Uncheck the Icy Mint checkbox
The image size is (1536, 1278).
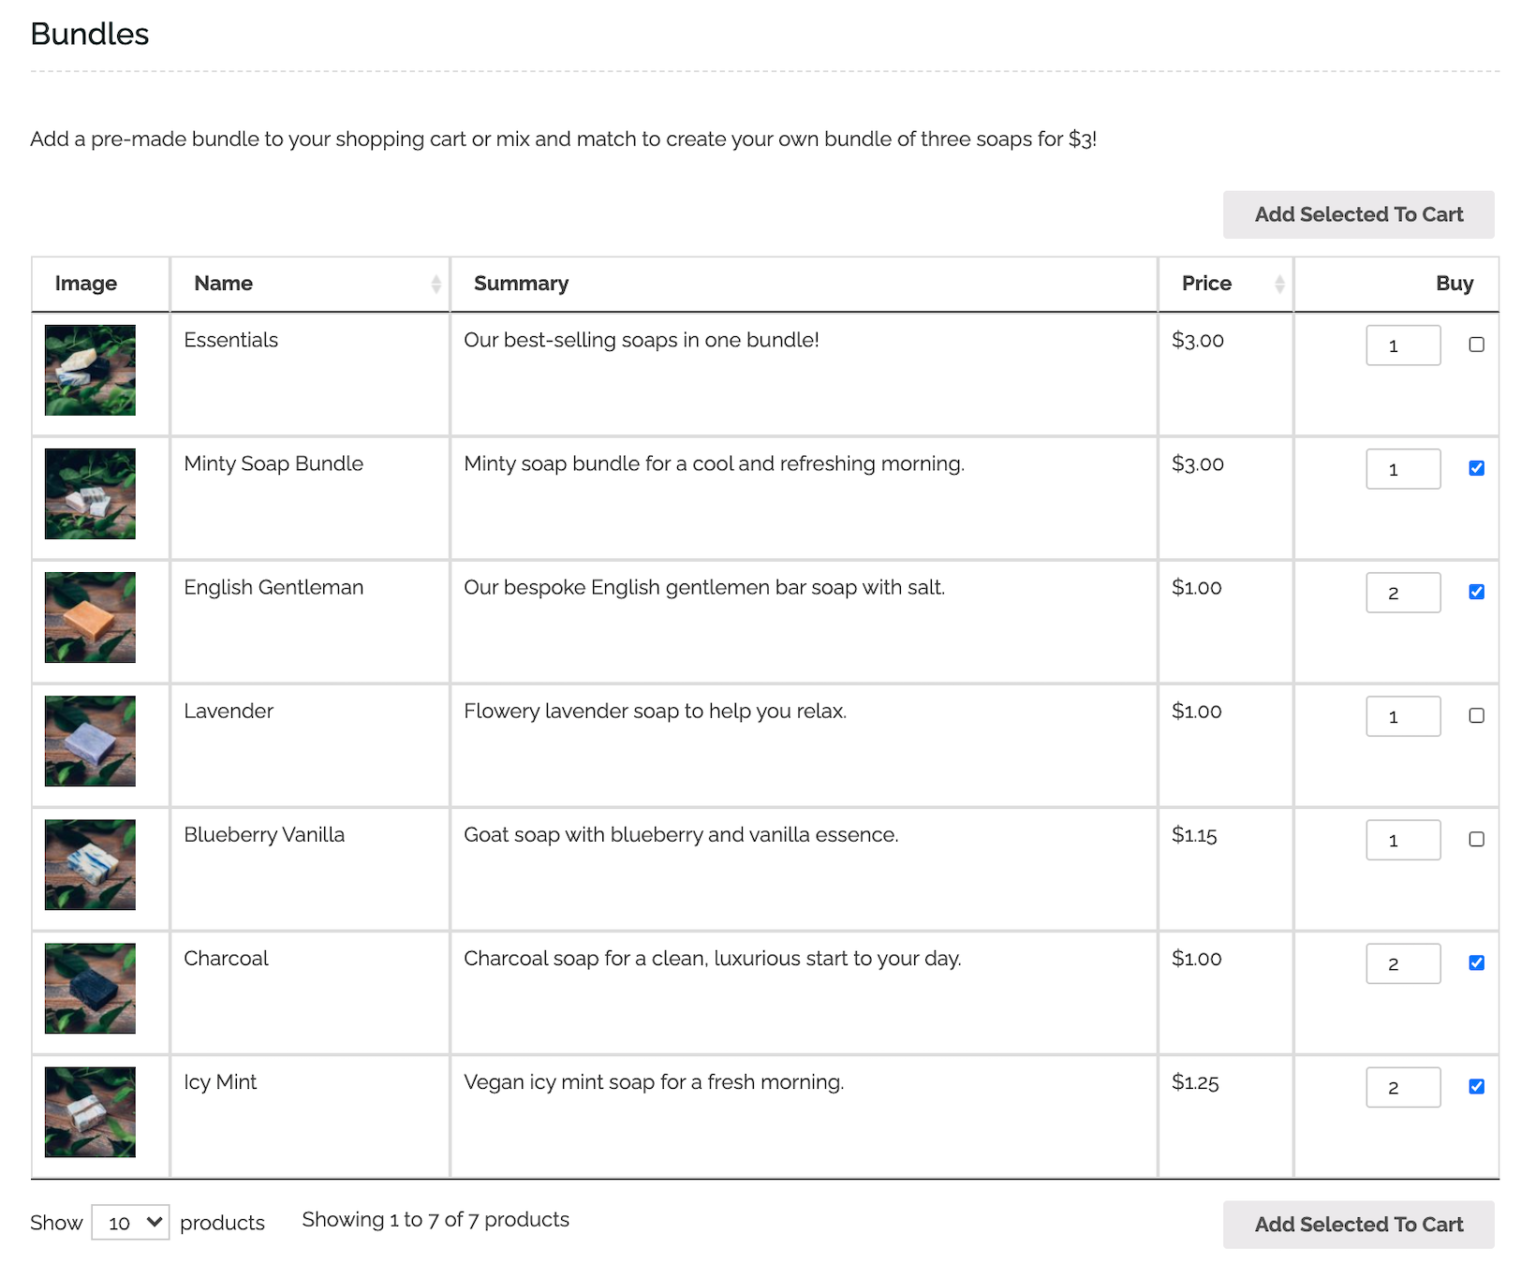pos(1476,1086)
